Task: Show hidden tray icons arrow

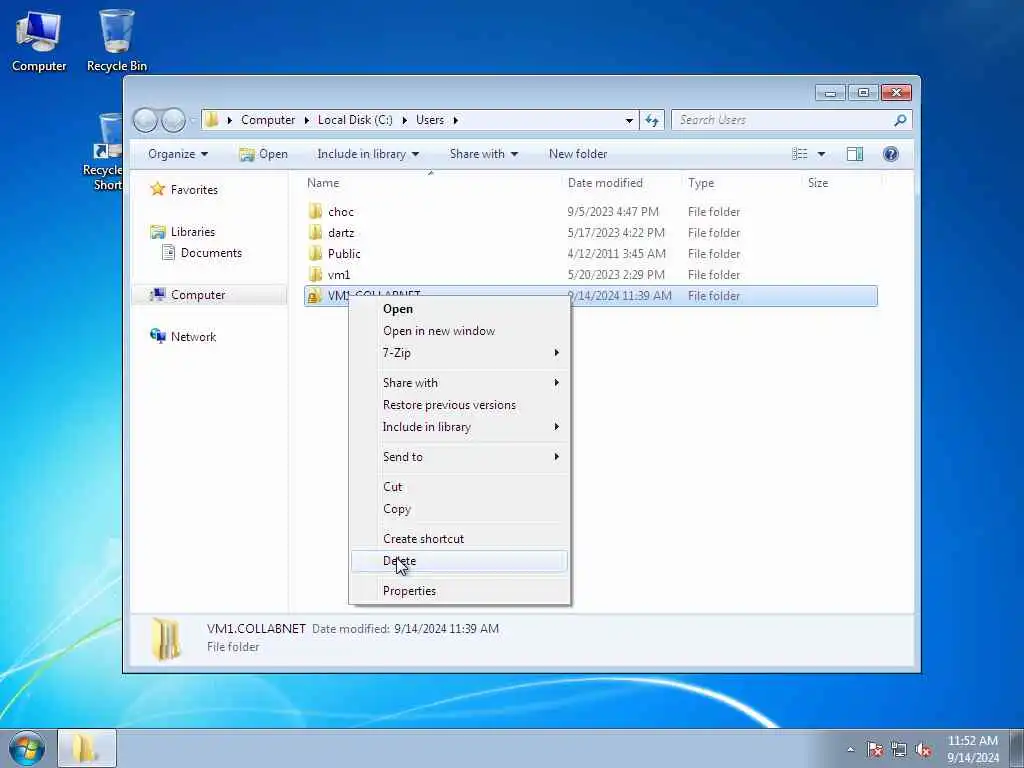Action: [x=850, y=750]
